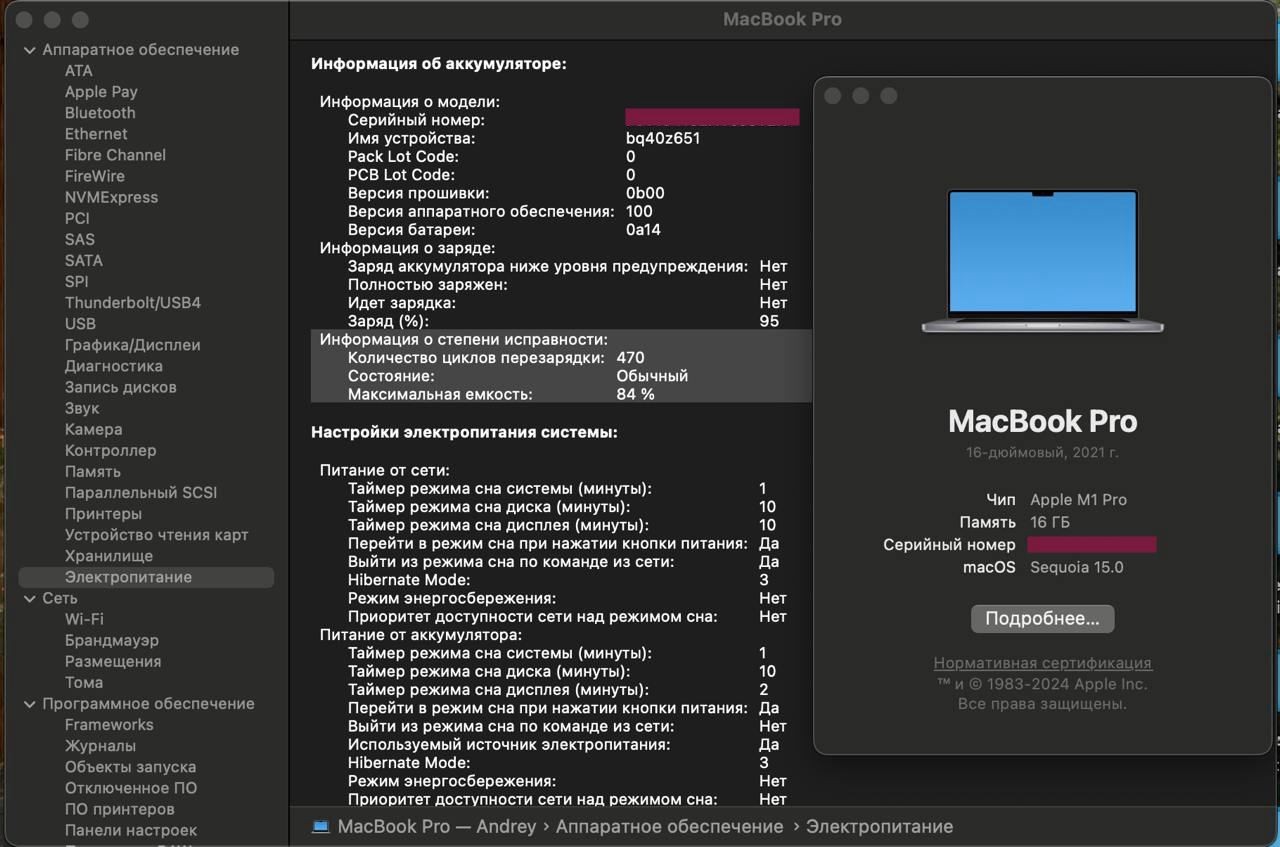Select the PCI sidebar item
This screenshot has width=1280, height=847.
(x=77, y=218)
